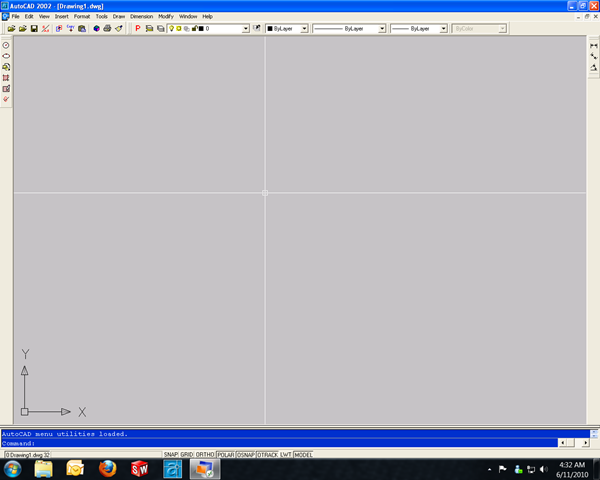Open the Windows Start orb

(x=13, y=469)
